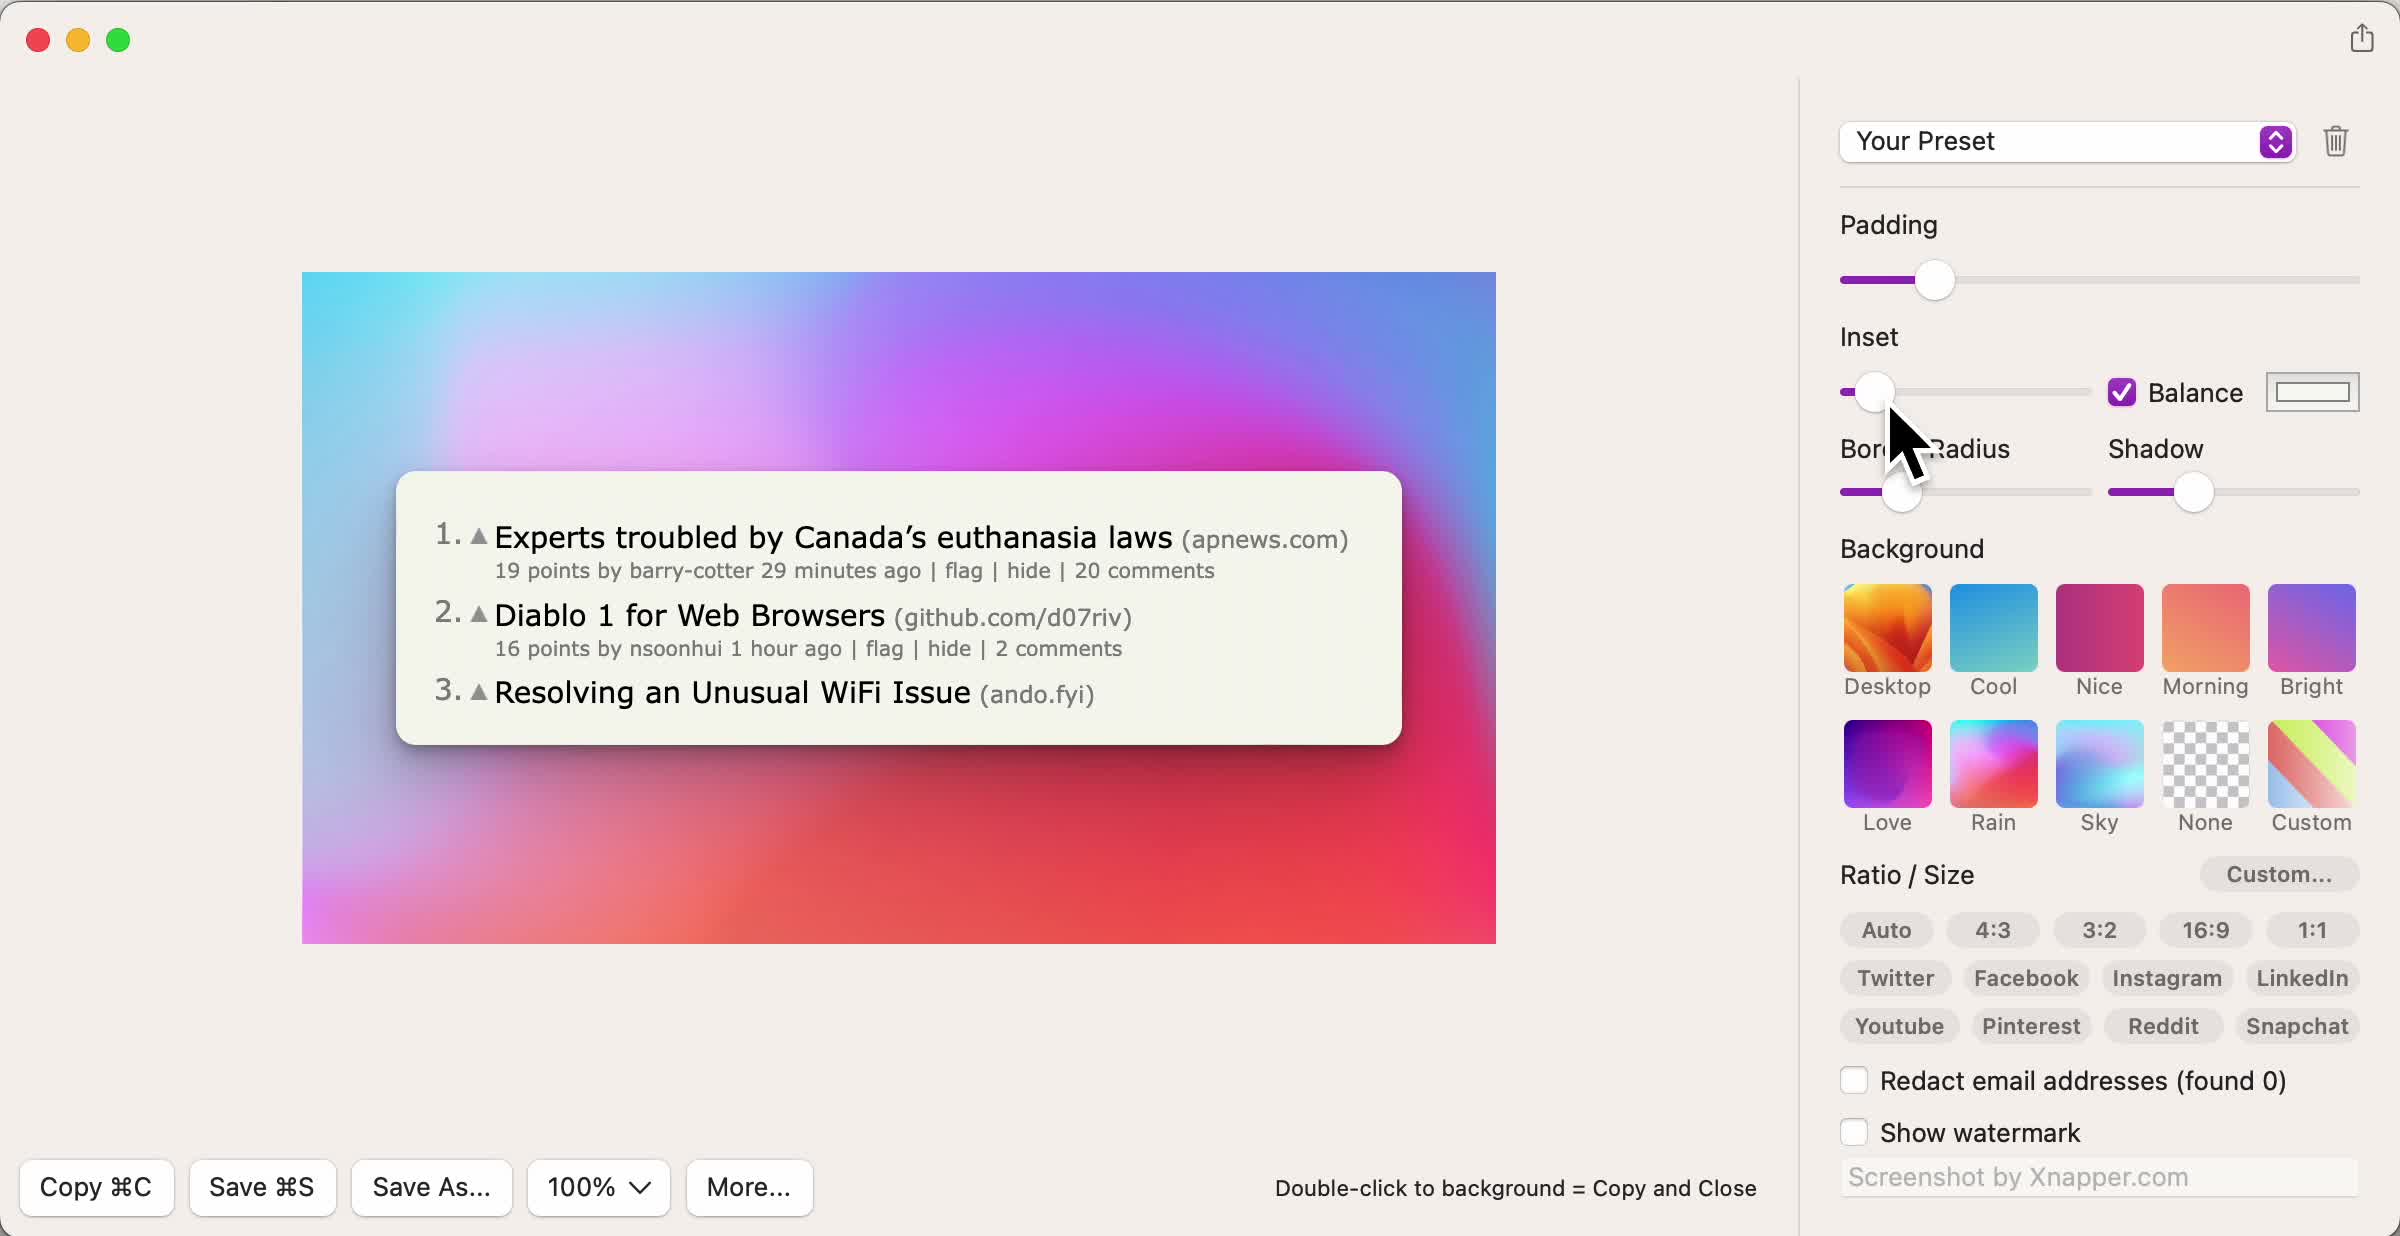Drag the Padding slider
Viewport: 2400px width, 1236px height.
1934,281
